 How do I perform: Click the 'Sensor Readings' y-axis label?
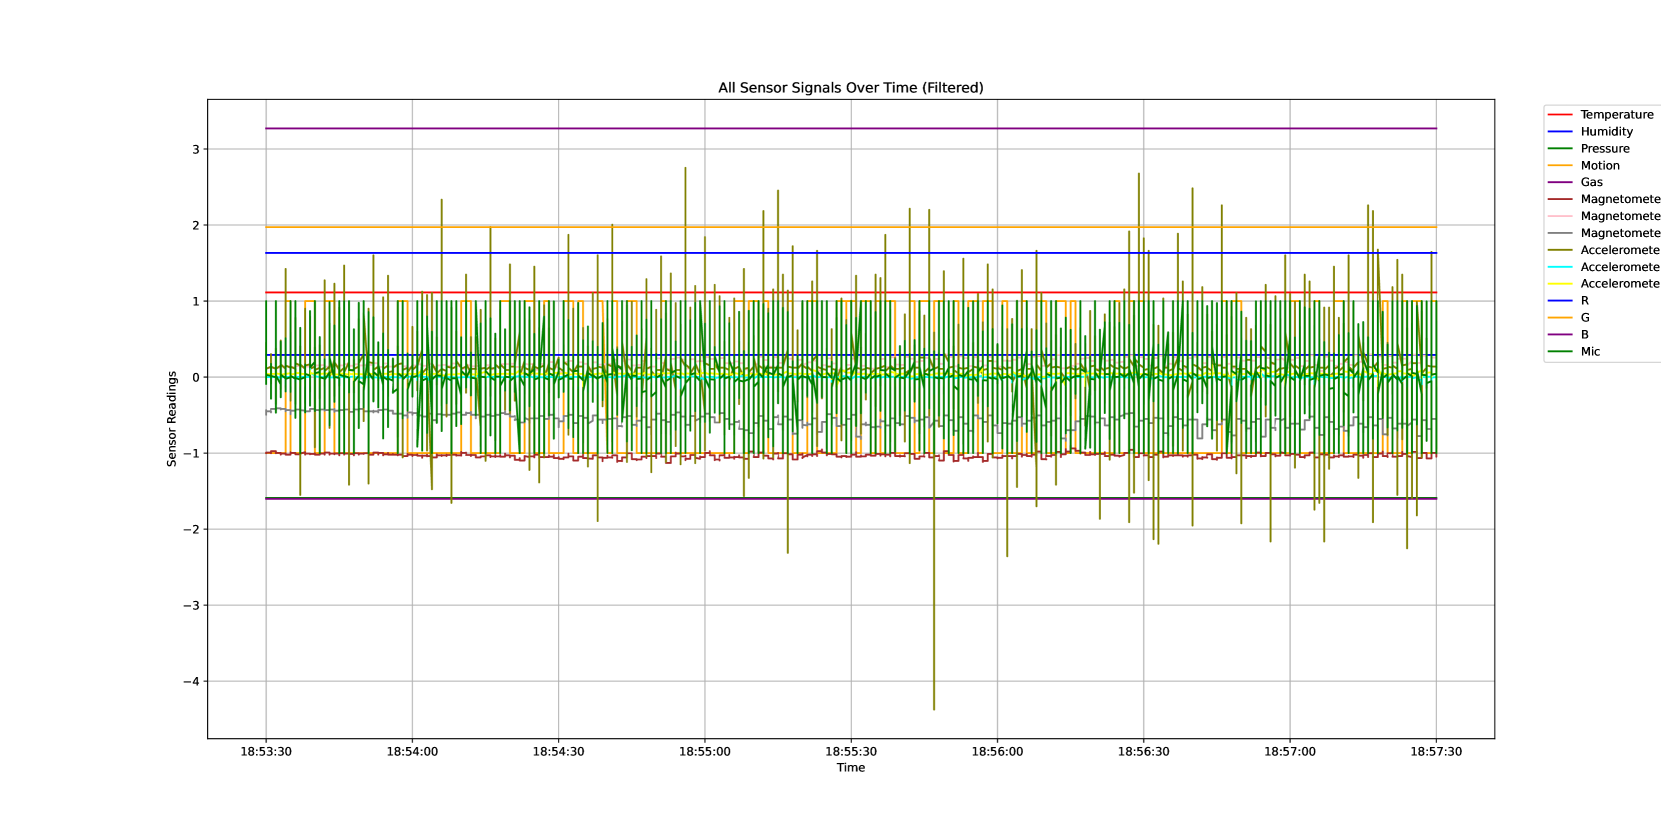click(172, 418)
